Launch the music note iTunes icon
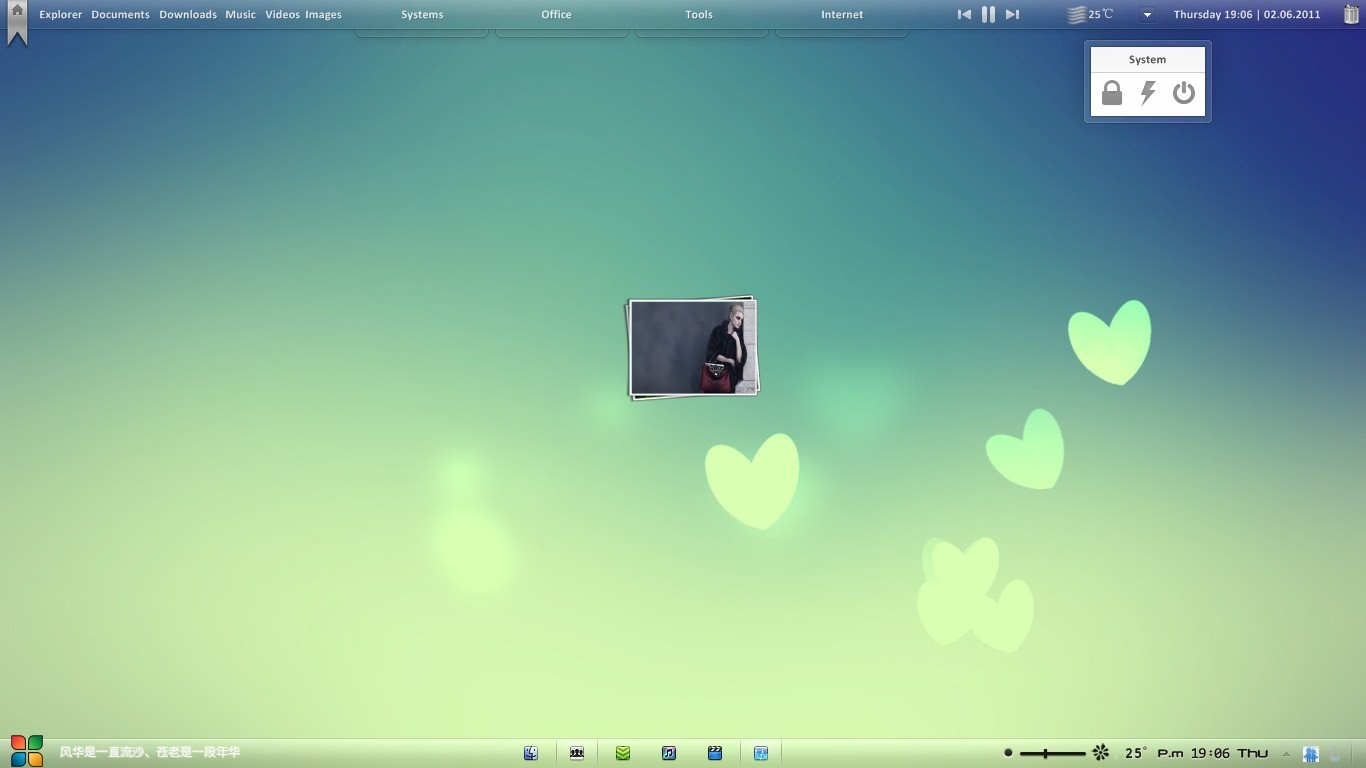 tap(669, 753)
